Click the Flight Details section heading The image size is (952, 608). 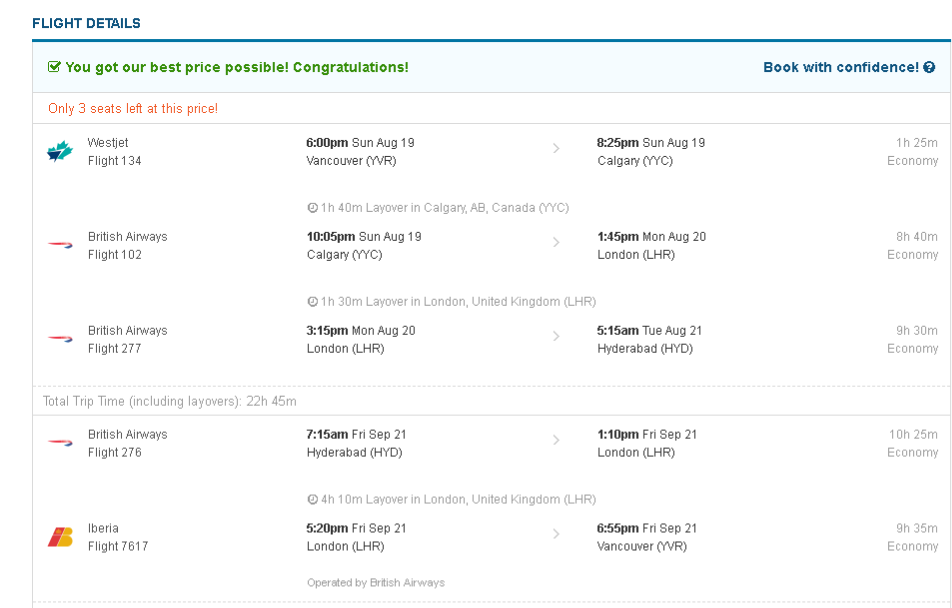(x=86, y=23)
